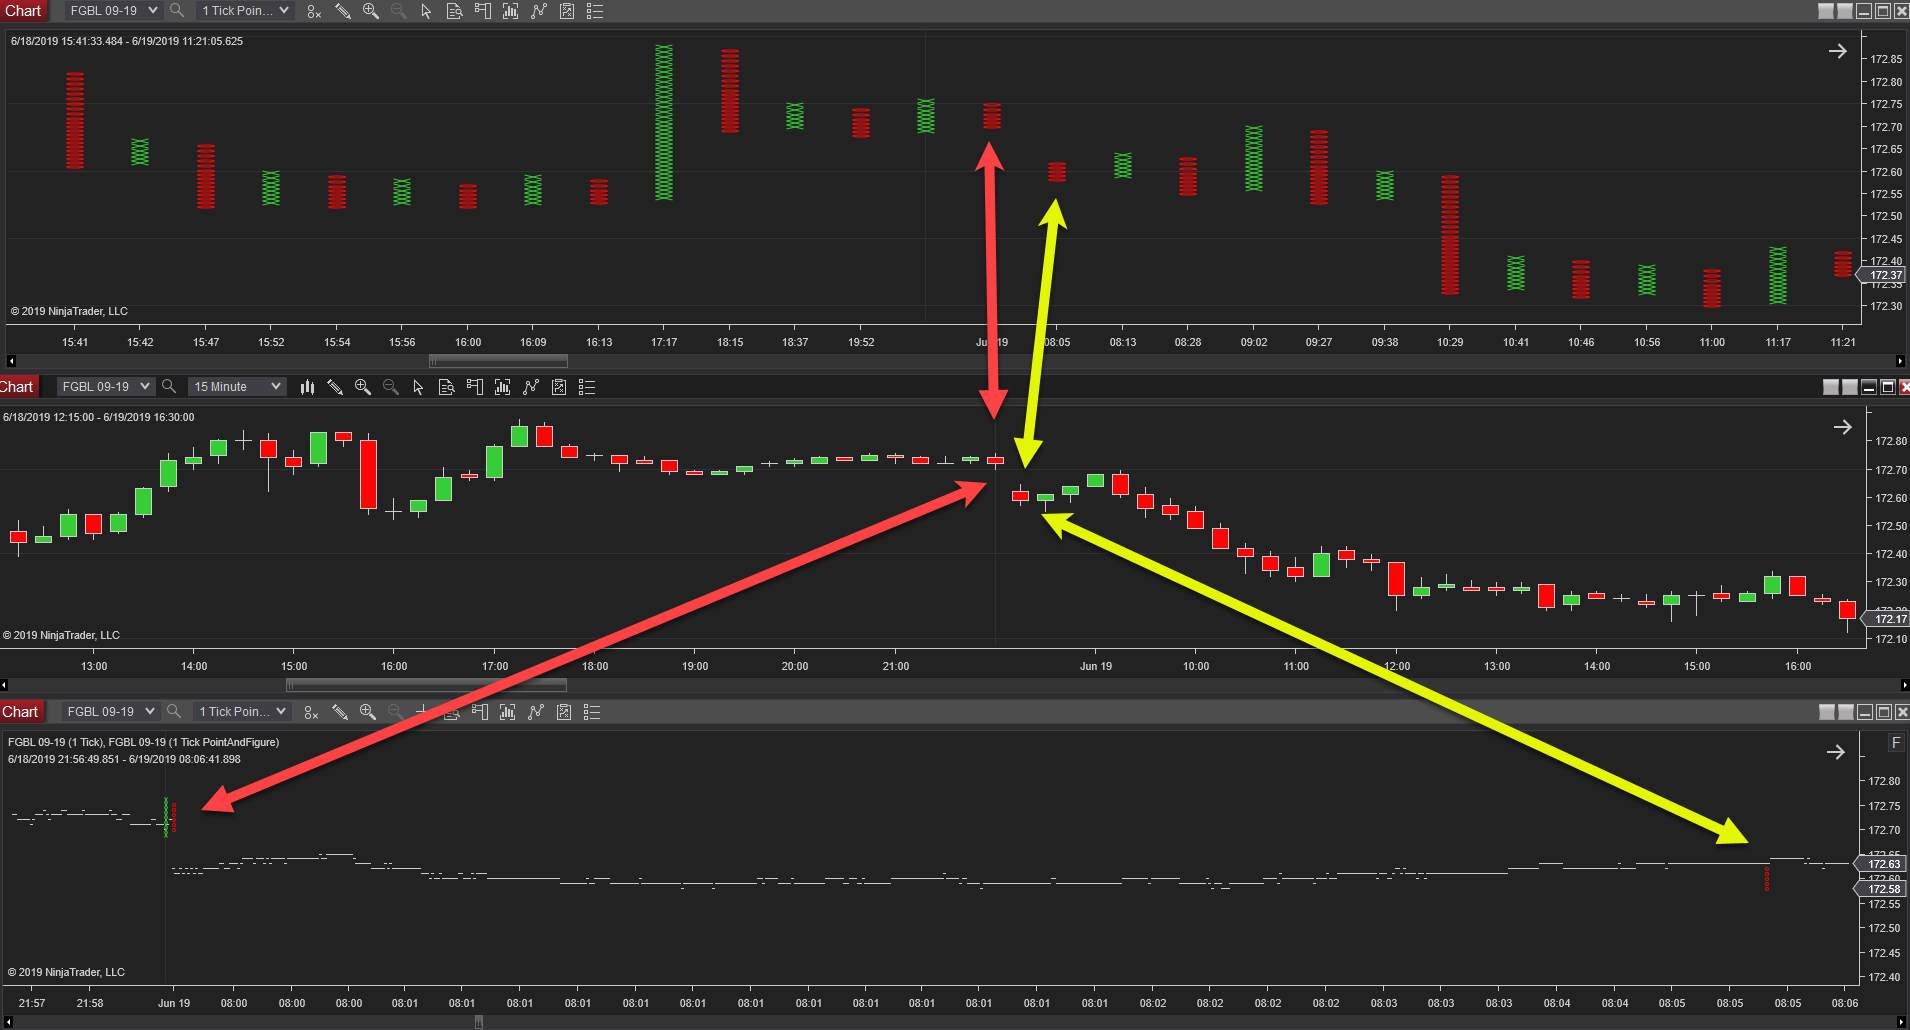
Task: Open drawing tools in bottom chart toolbar
Action: click(x=340, y=712)
